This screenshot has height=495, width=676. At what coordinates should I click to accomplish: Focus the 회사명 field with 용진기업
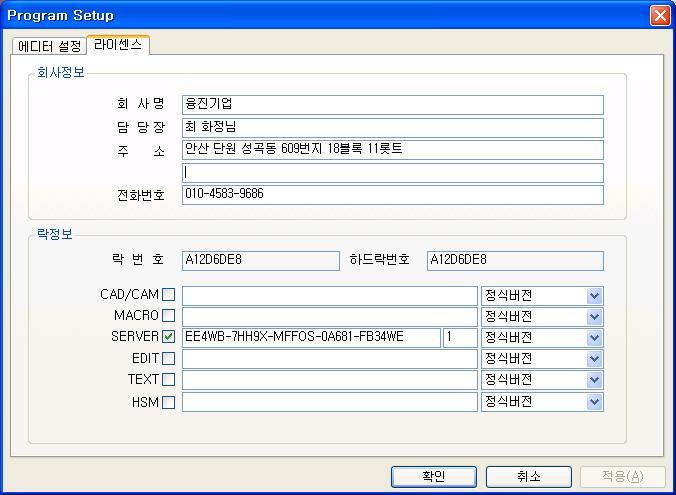coord(393,105)
